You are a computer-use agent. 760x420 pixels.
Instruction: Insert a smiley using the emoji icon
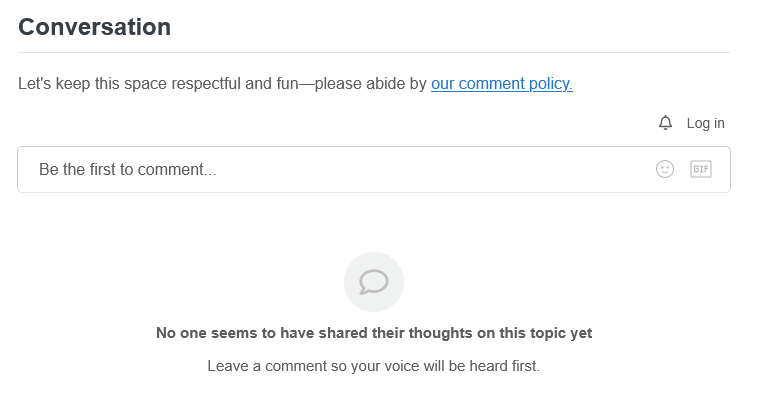coord(665,170)
